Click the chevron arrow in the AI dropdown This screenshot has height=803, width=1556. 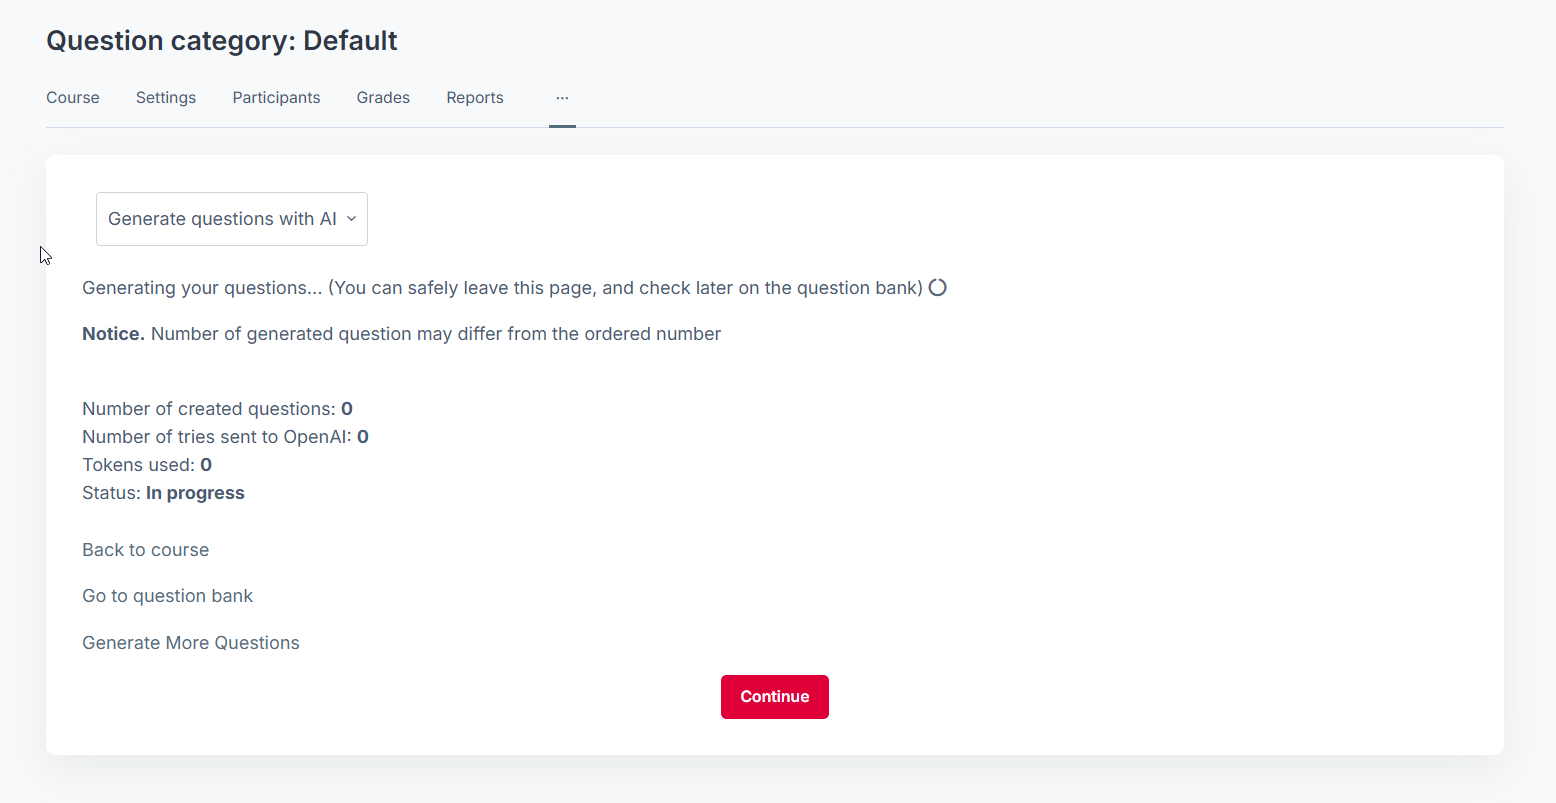pyautogui.click(x=351, y=219)
